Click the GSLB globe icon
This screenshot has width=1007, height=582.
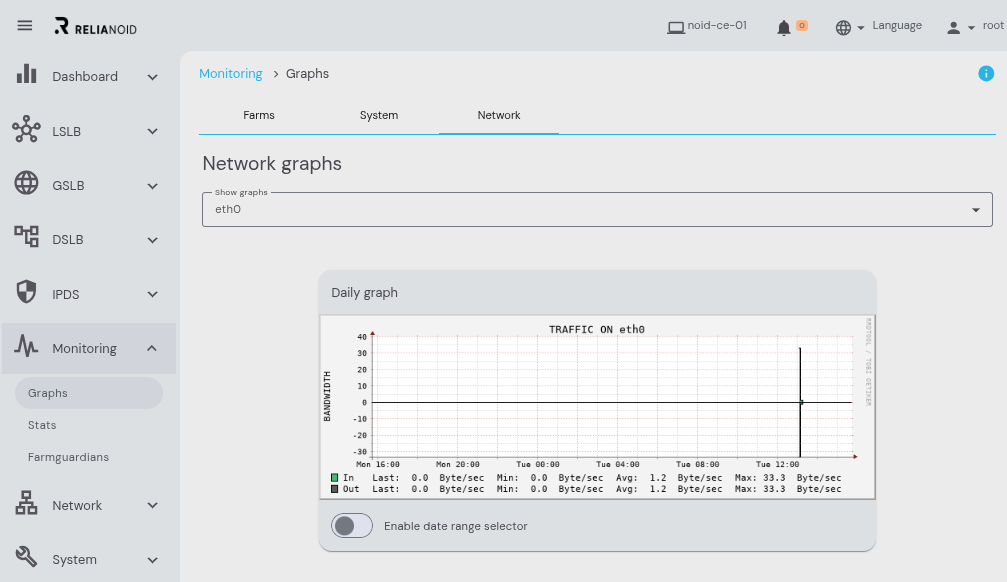(x=26, y=183)
